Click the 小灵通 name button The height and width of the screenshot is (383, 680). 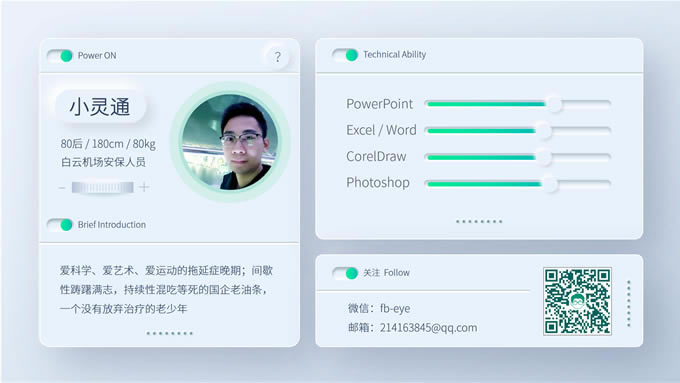tap(100, 107)
